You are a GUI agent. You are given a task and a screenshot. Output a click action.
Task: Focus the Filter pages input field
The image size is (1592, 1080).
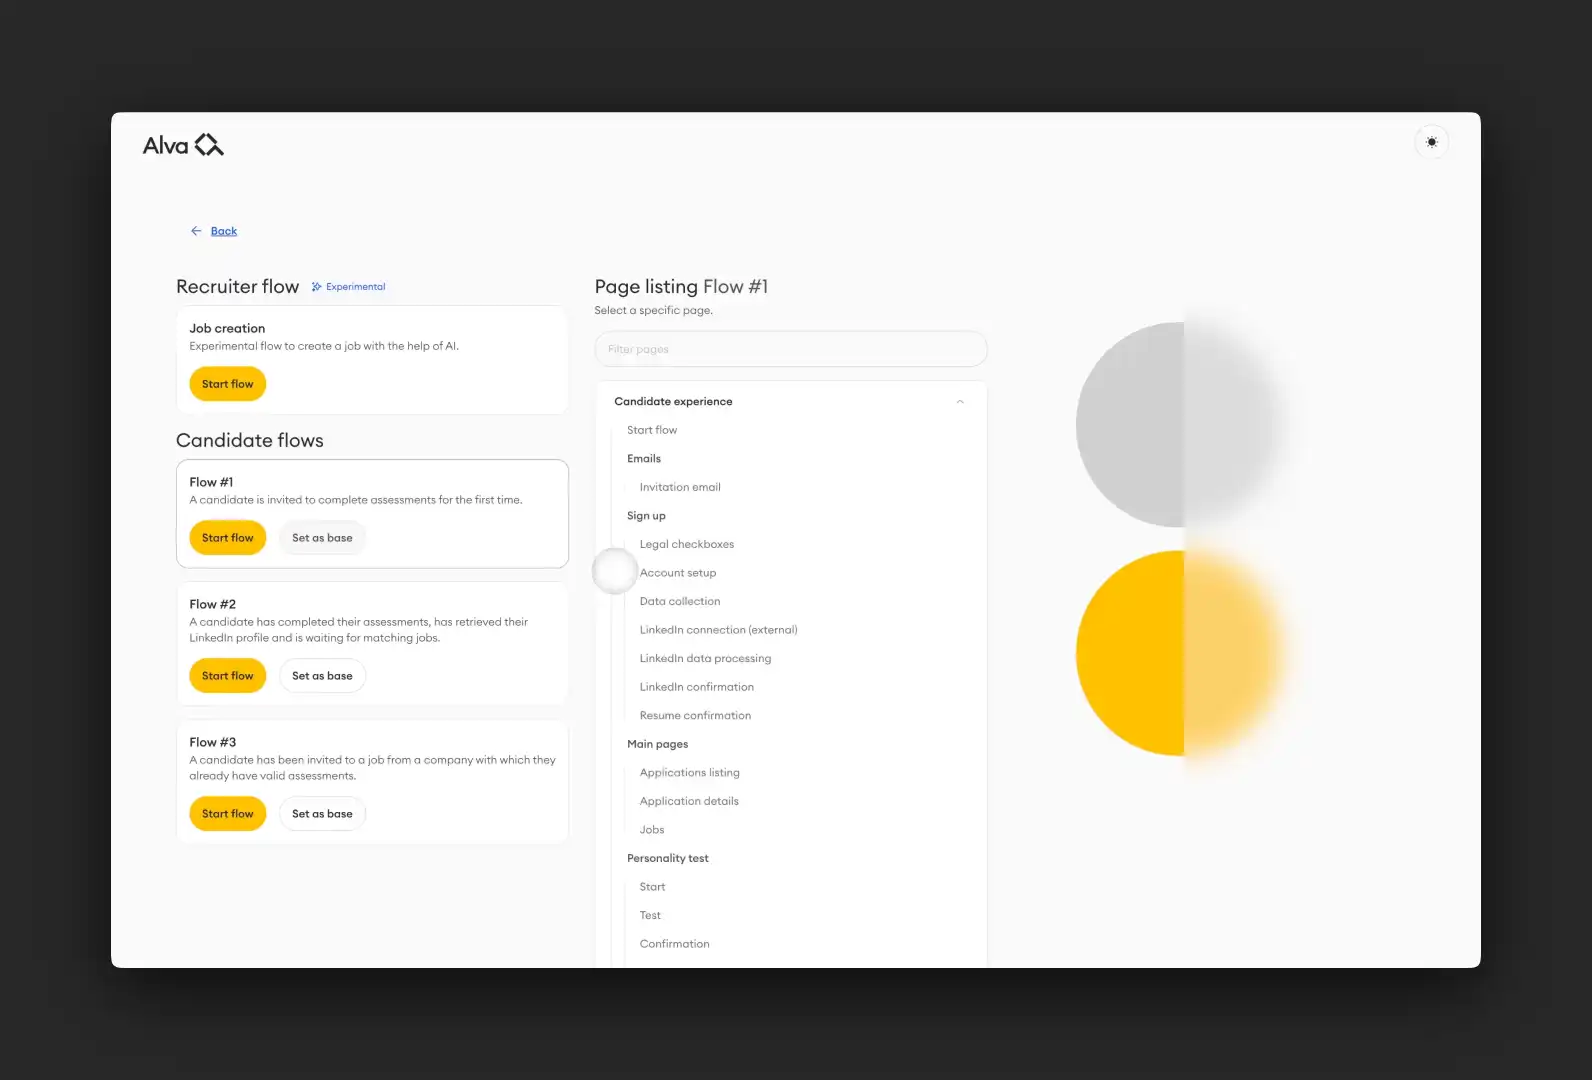(x=790, y=349)
